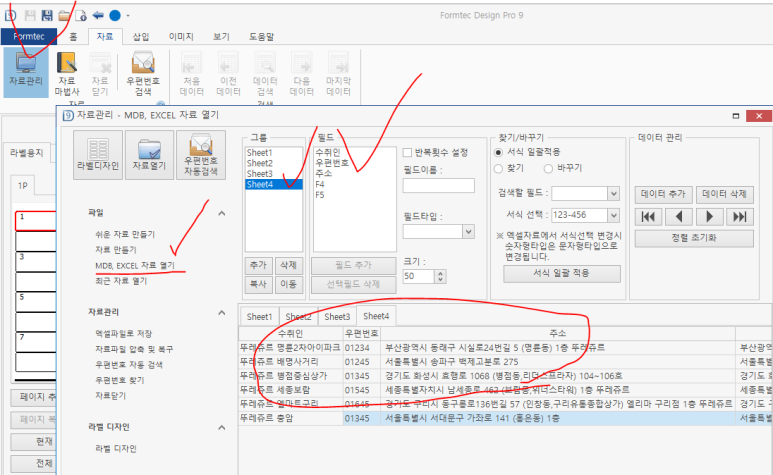Viewport: 773px width, 475px height.
Task: Click 서식 일괄 적용 button
Action: pyautogui.click(x=562, y=273)
